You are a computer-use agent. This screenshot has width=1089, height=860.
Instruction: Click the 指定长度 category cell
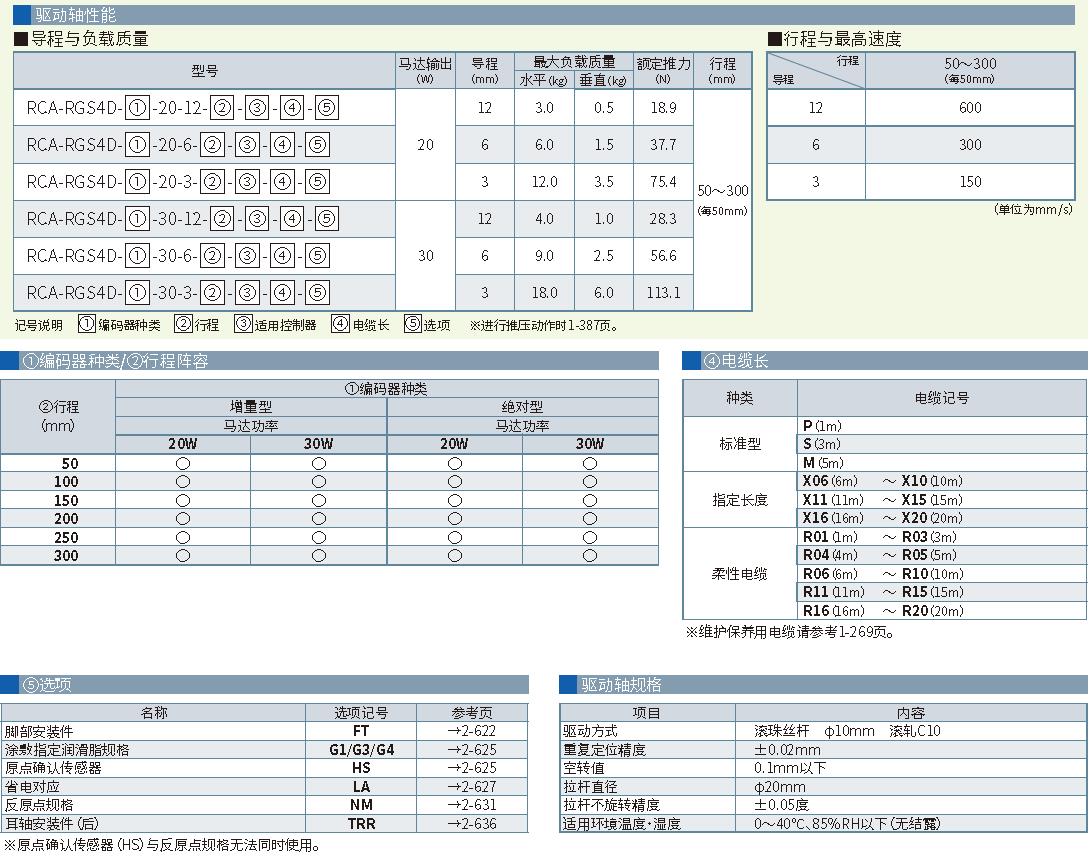[740, 499]
